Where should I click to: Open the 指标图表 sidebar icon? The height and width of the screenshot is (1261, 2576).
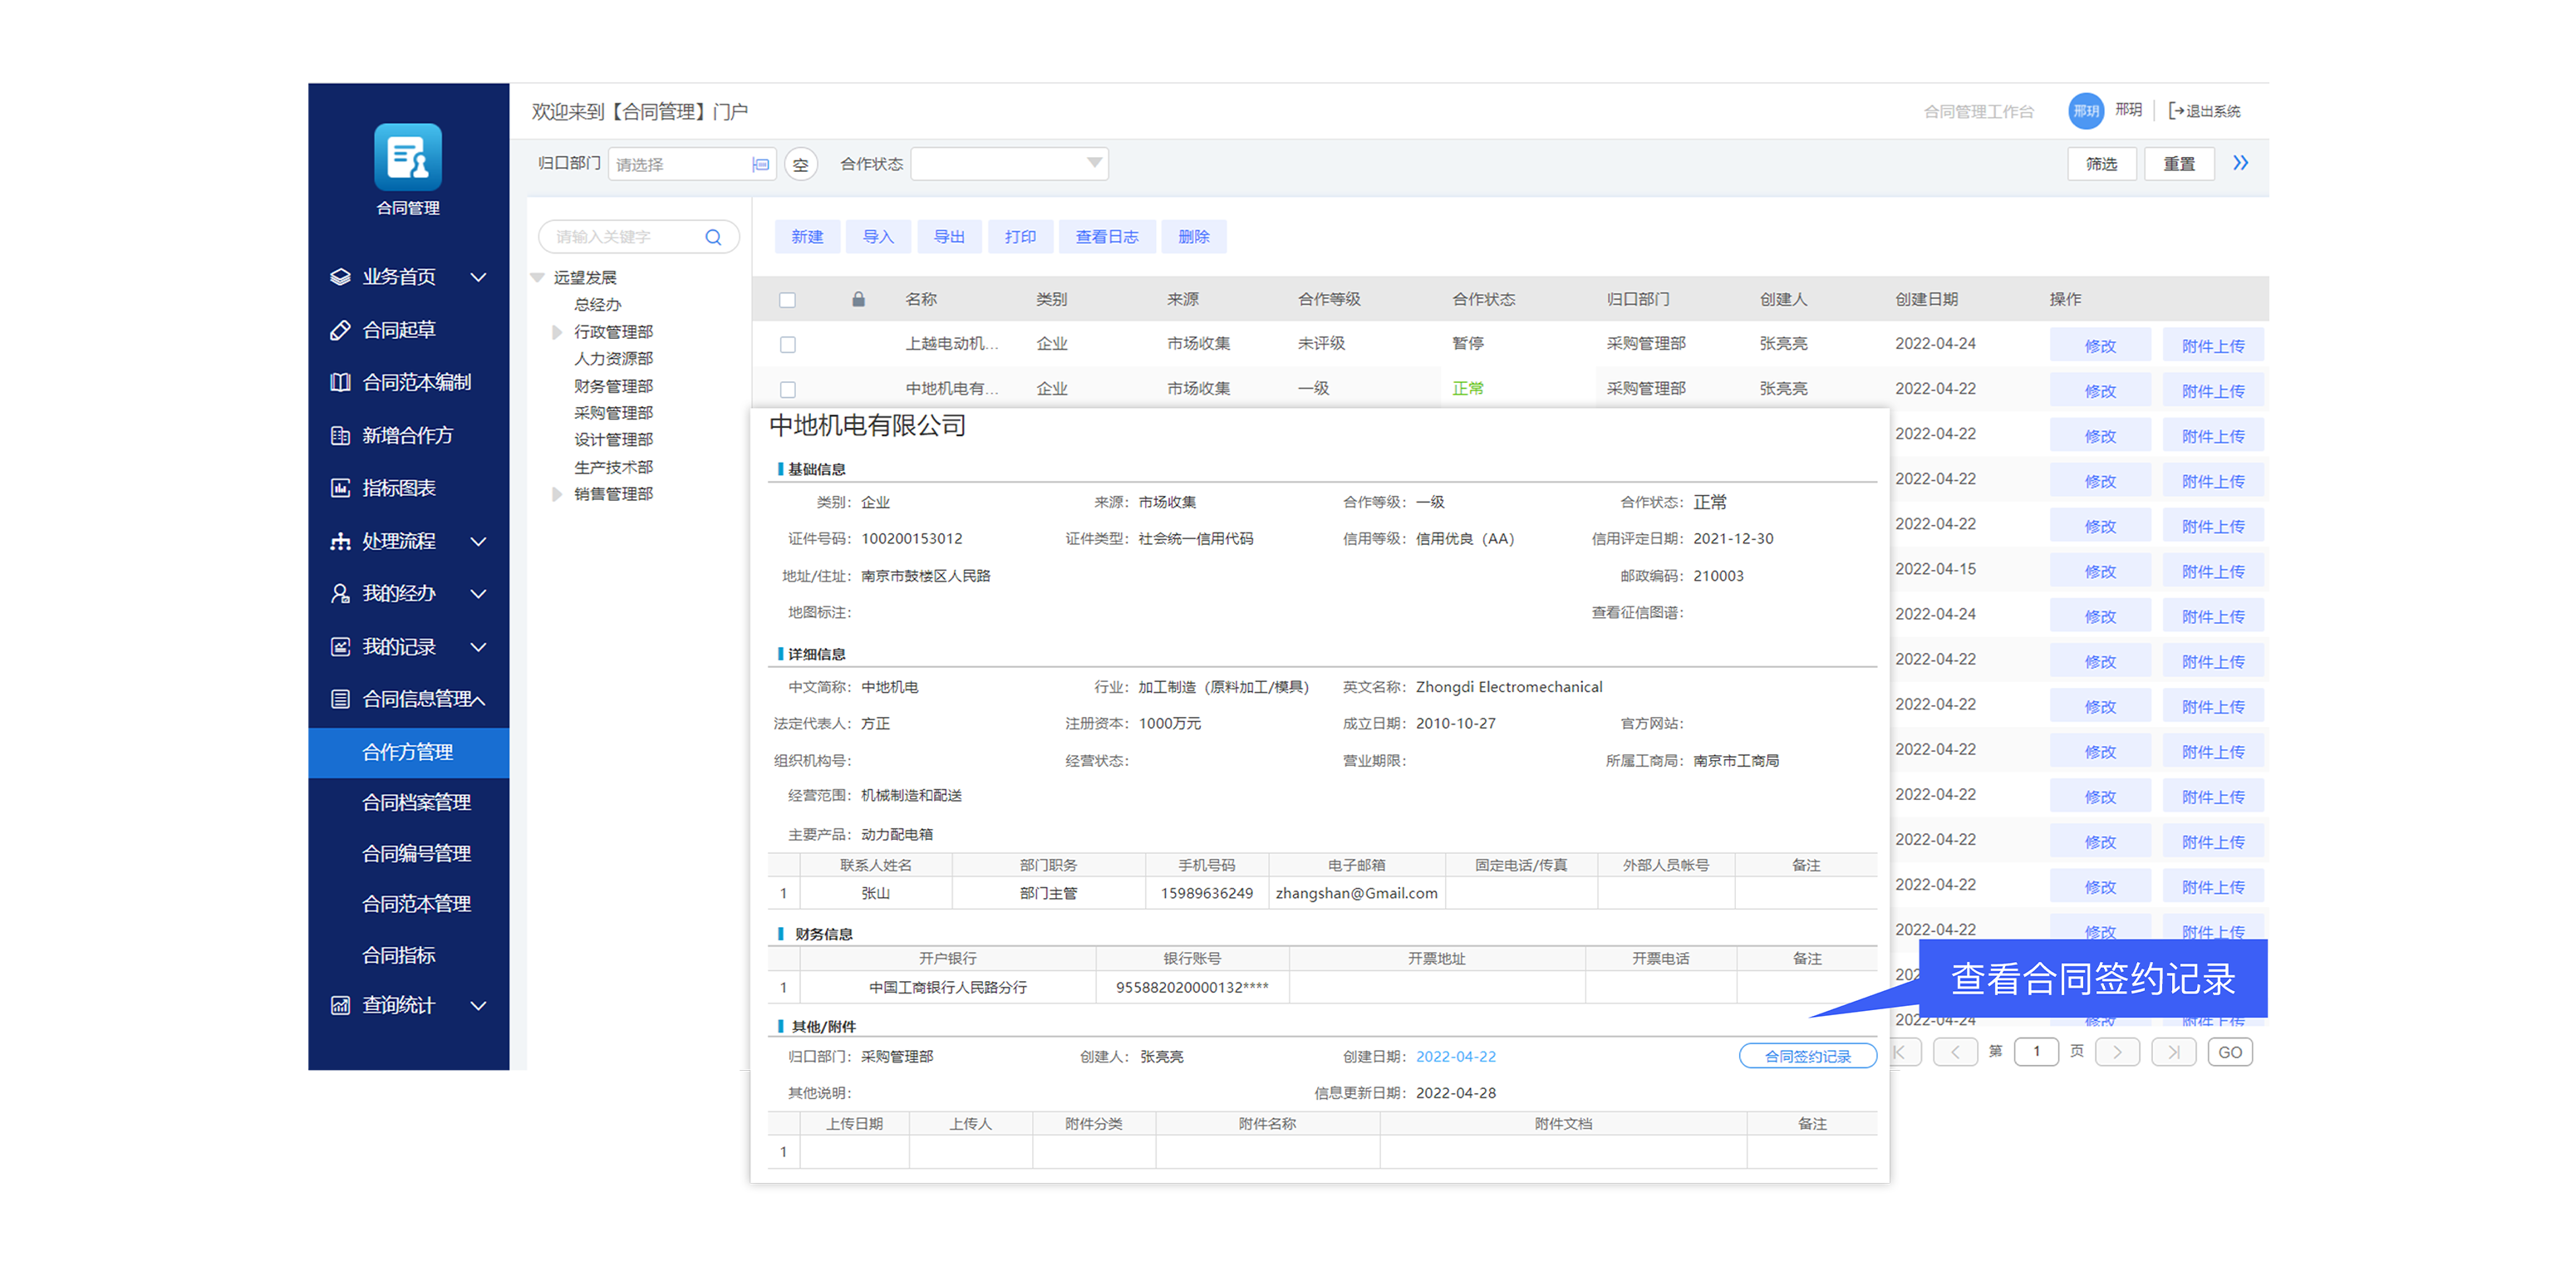(339, 487)
